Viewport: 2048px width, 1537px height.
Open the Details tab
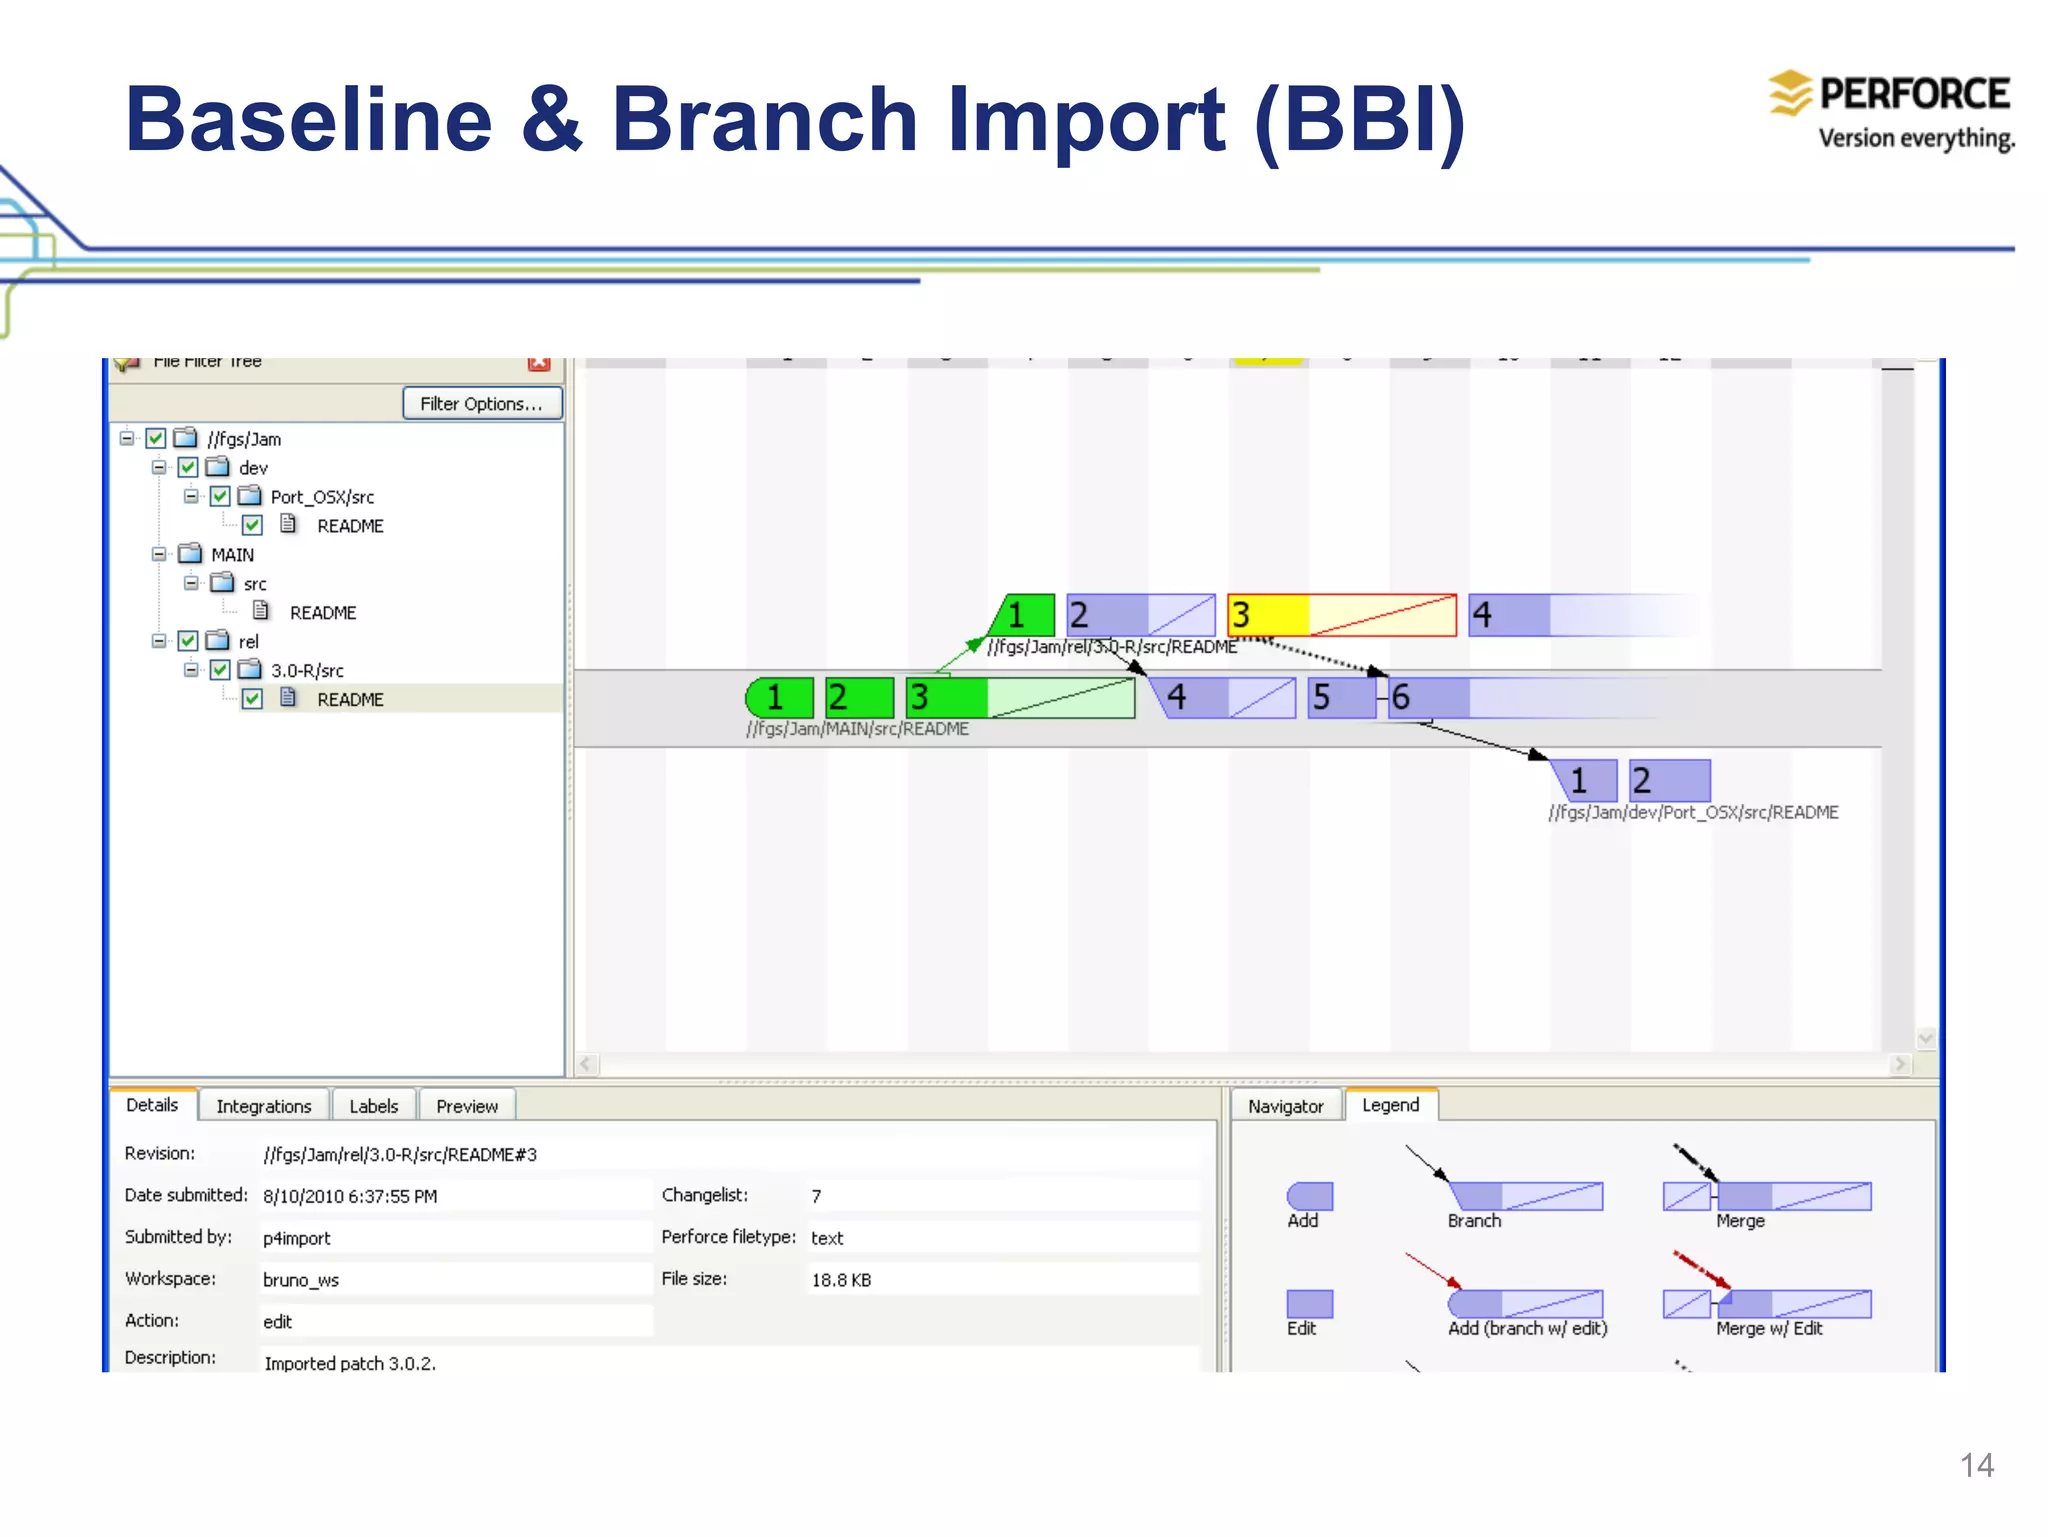[x=152, y=1105]
